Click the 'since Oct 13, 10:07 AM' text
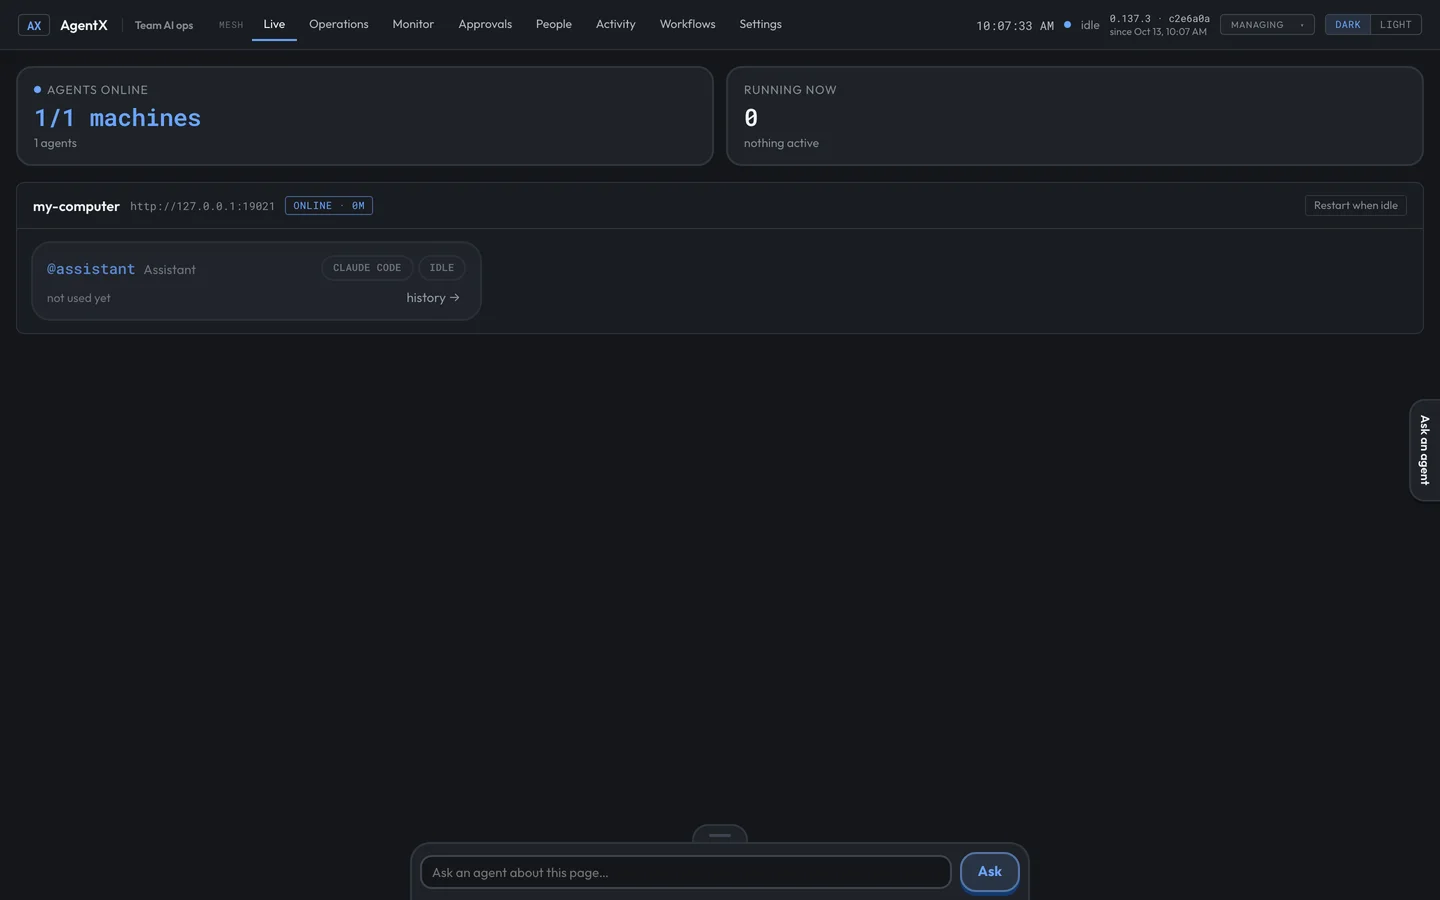The image size is (1440, 900). 1158,32
